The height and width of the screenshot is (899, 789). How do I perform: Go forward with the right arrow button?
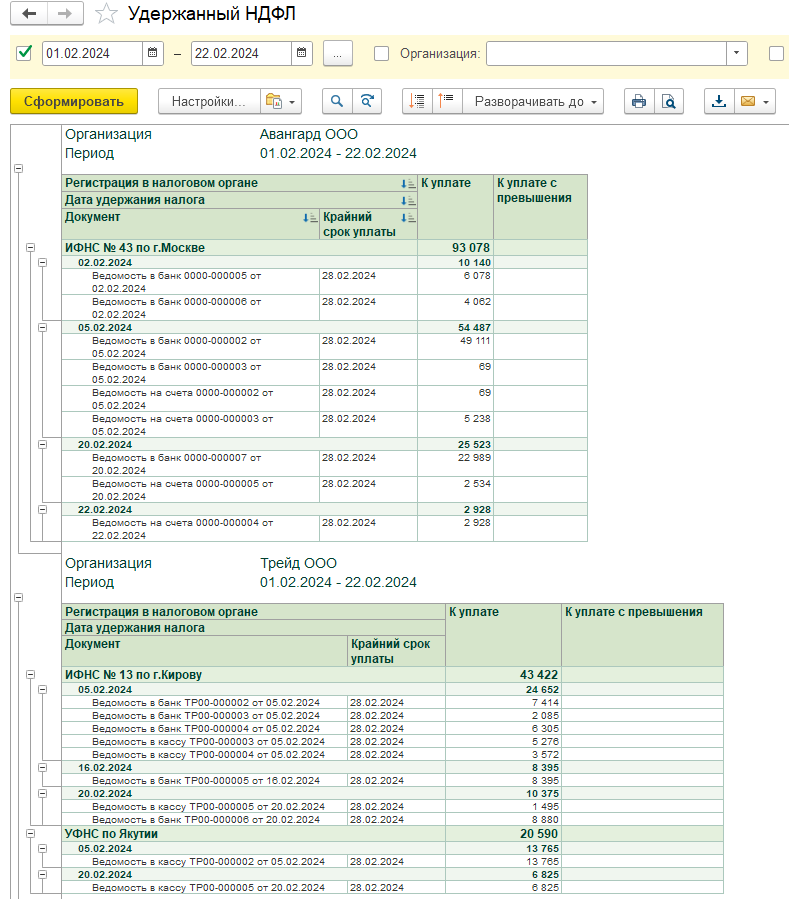[x=65, y=14]
